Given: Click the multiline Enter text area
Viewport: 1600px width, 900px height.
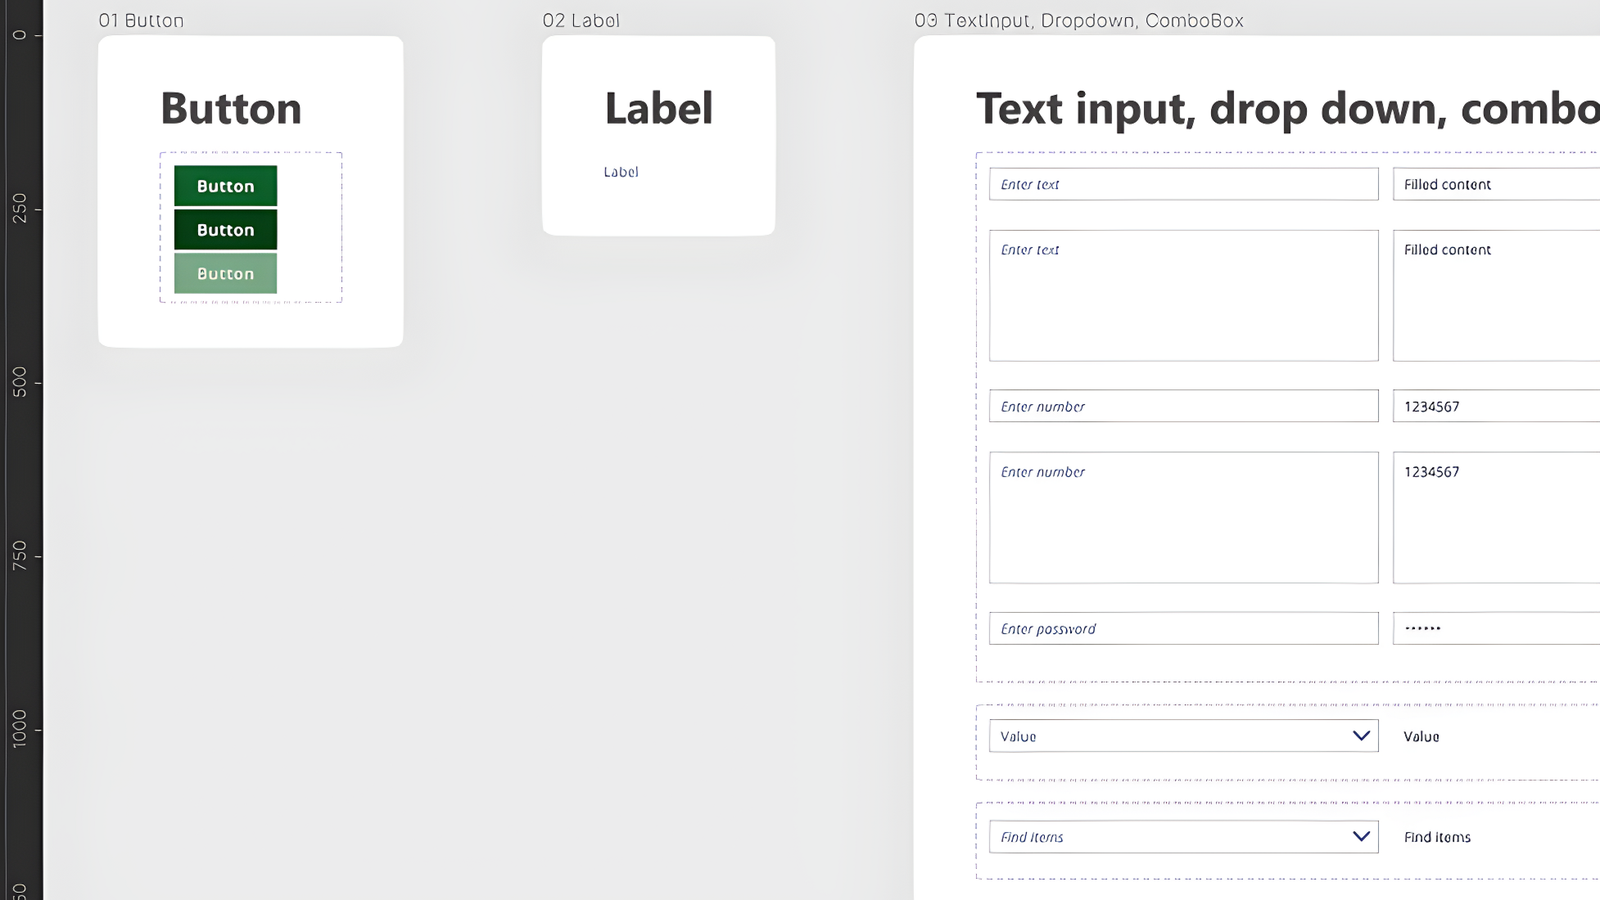Looking at the screenshot, I should click(1183, 296).
